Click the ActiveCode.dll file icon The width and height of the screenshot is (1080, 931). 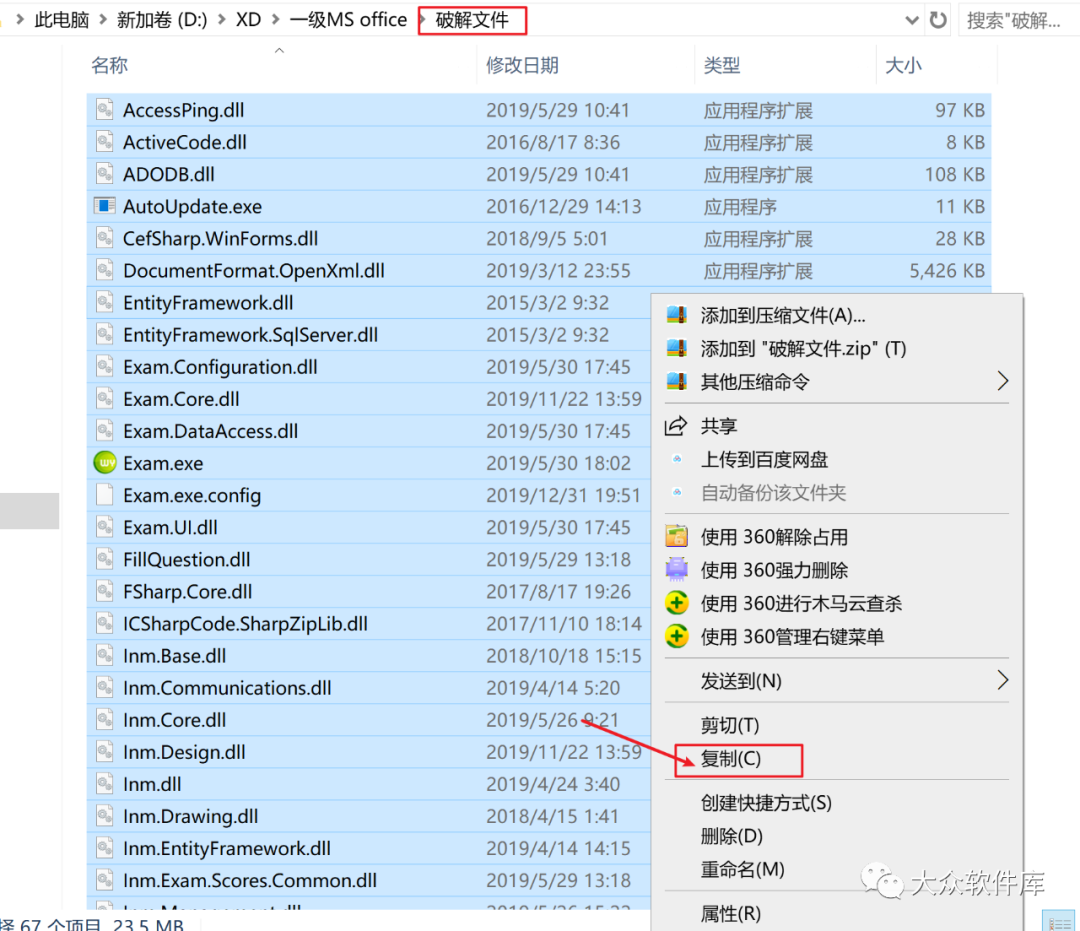(x=104, y=142)
